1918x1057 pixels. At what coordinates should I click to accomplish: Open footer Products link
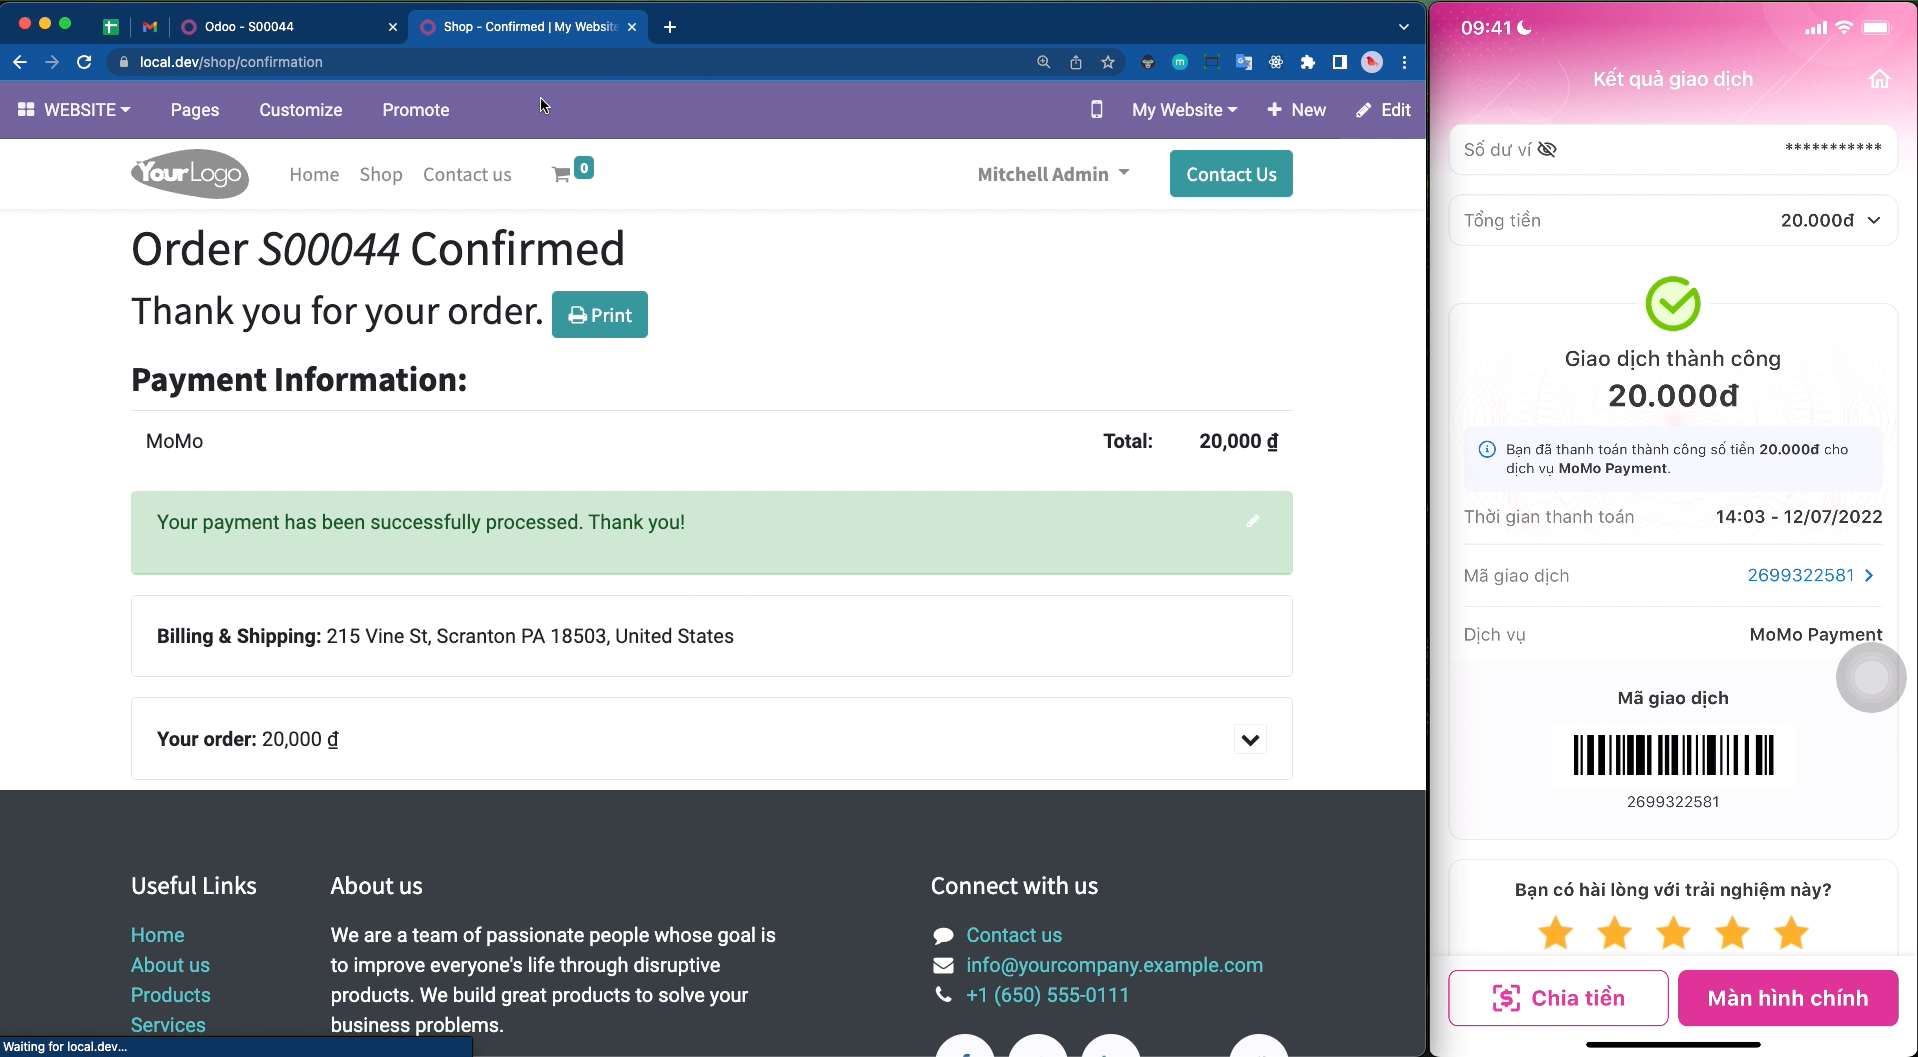(171, 995)
